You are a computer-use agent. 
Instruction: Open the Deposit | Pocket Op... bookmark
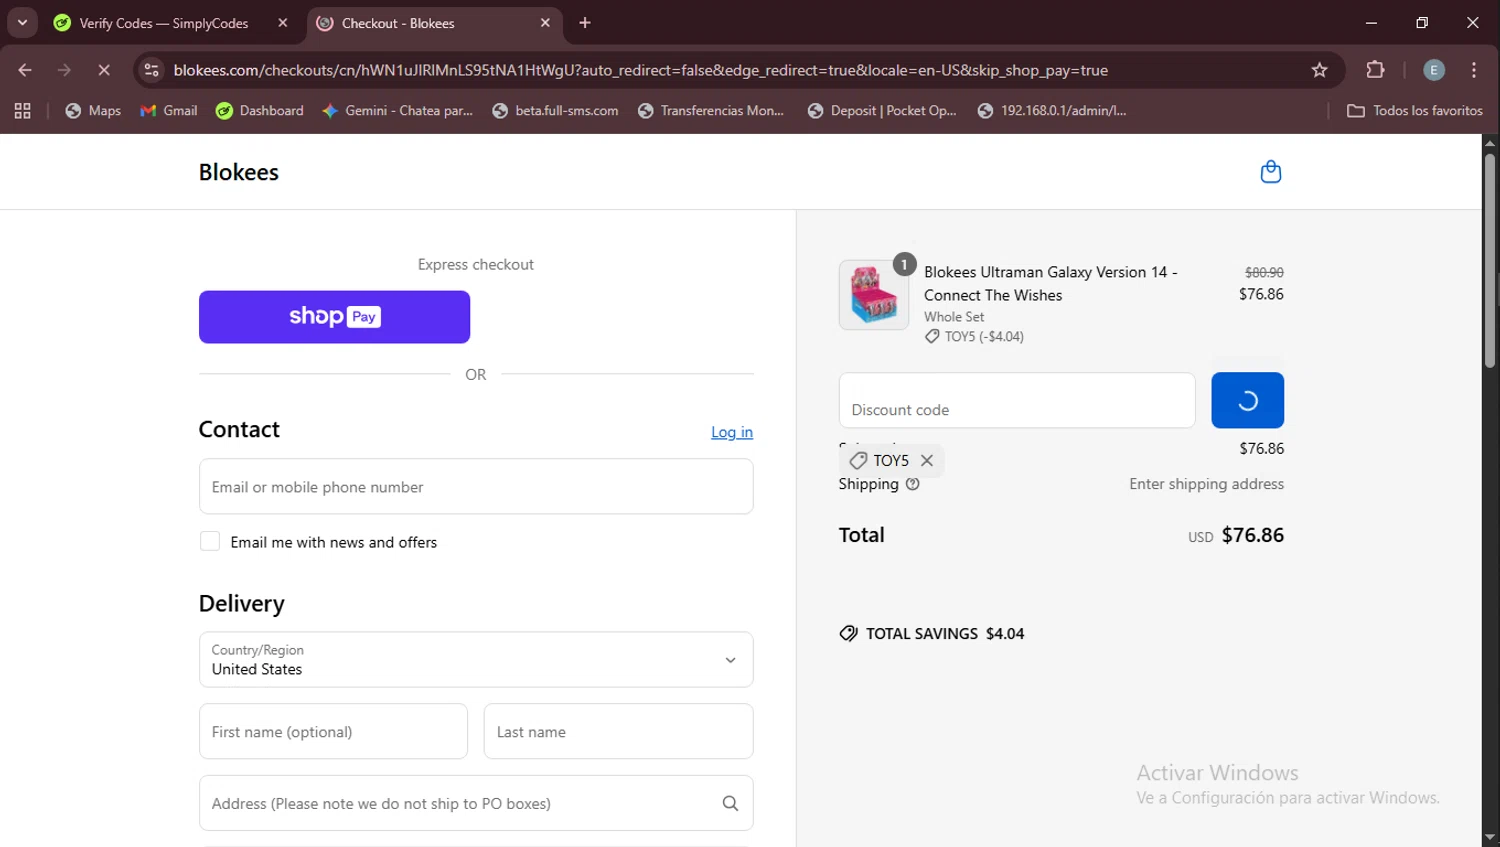pyautogui.click(x=882, y=111)
